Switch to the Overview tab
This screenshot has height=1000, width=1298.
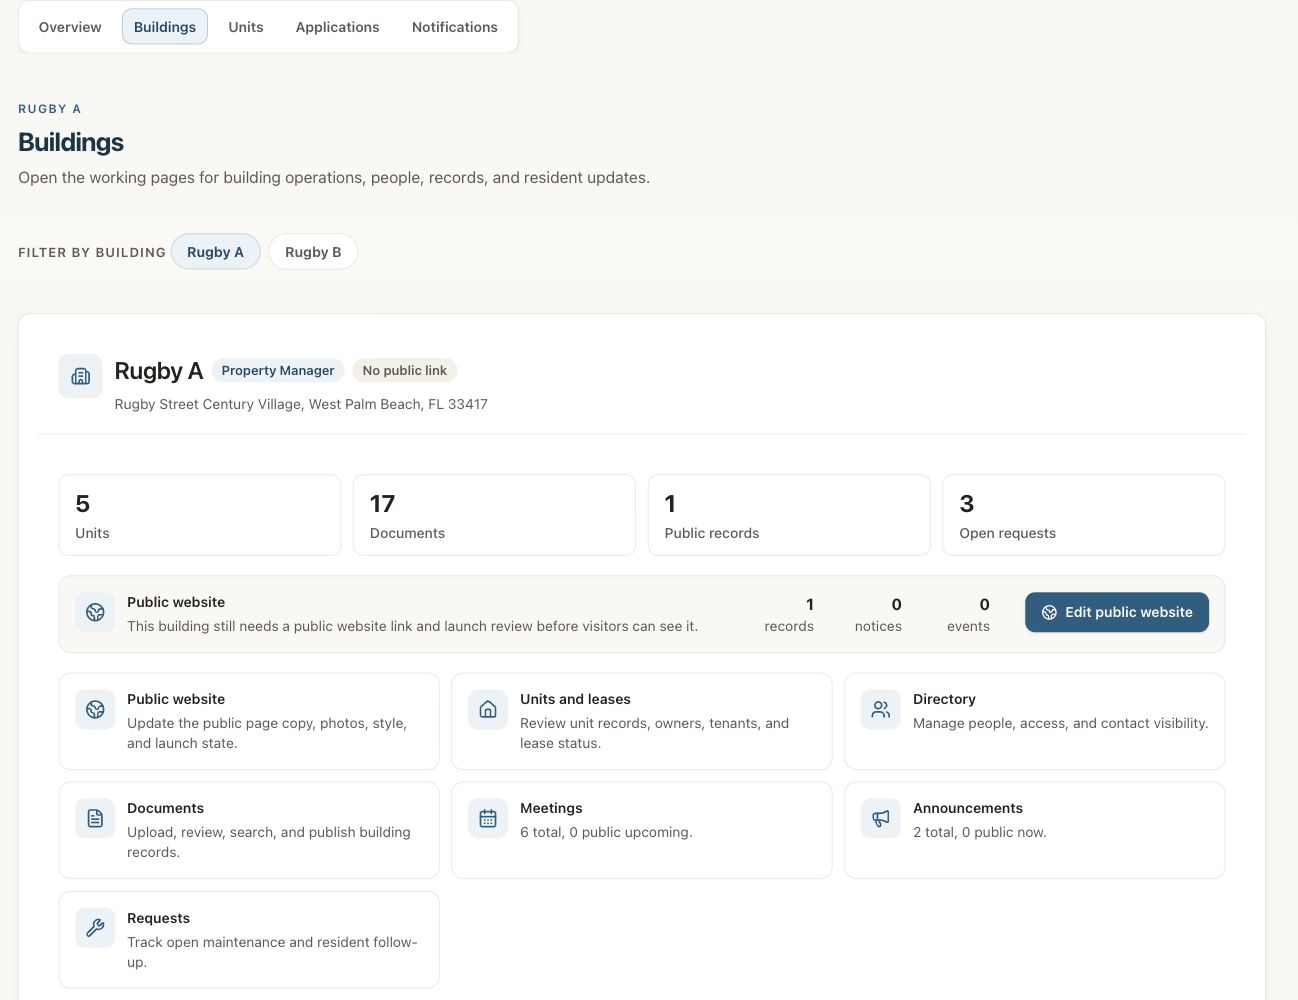coord(70,27)
